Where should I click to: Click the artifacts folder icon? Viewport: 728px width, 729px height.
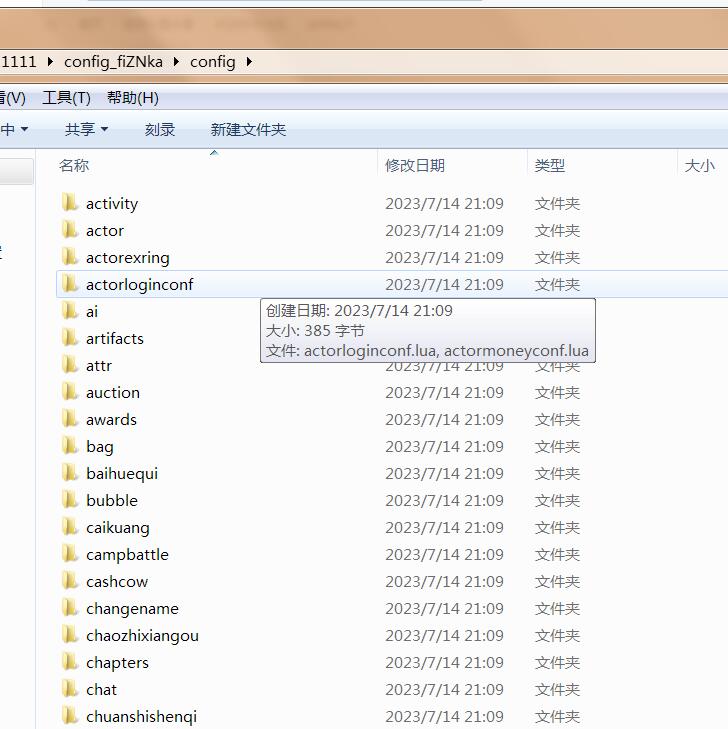coord(70,338)
